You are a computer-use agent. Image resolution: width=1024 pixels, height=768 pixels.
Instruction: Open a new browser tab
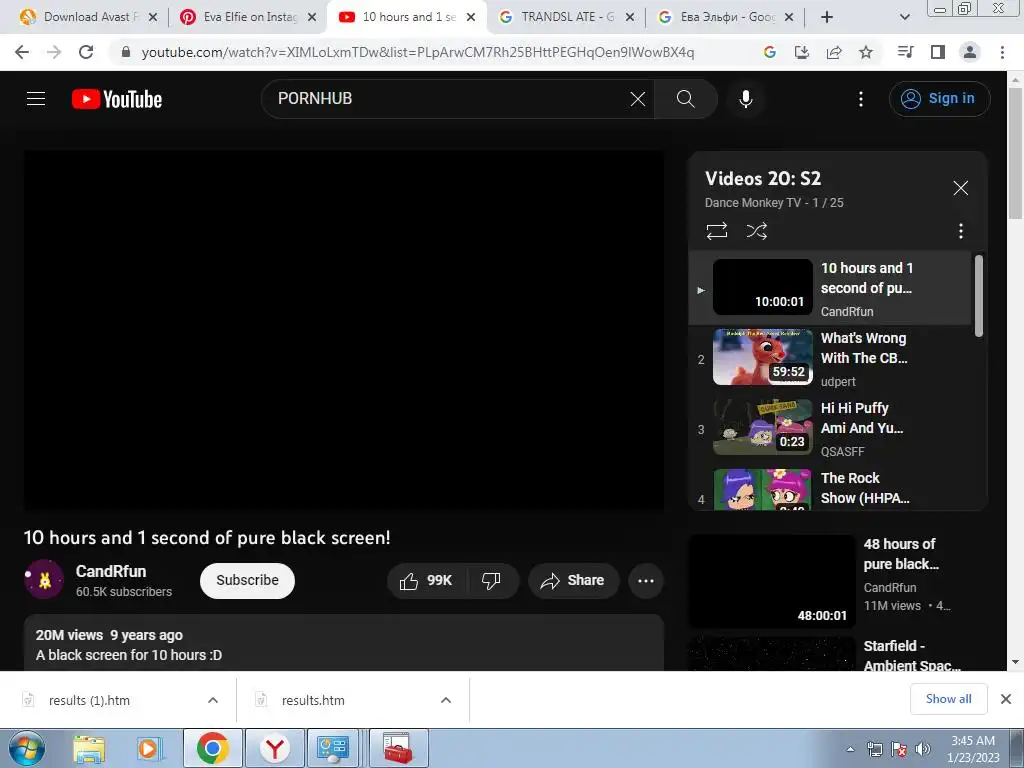click(x=827, y=17)
